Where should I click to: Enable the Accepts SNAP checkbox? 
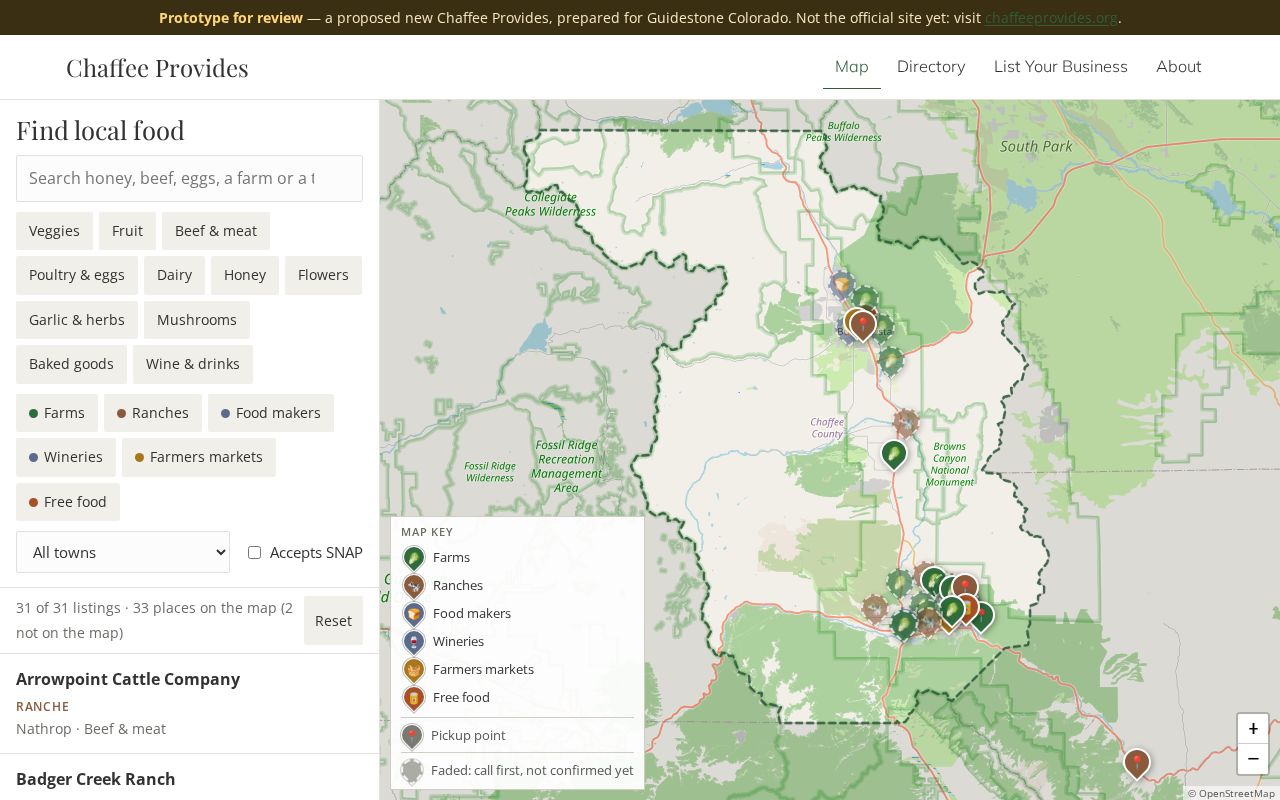pos(254,553)
